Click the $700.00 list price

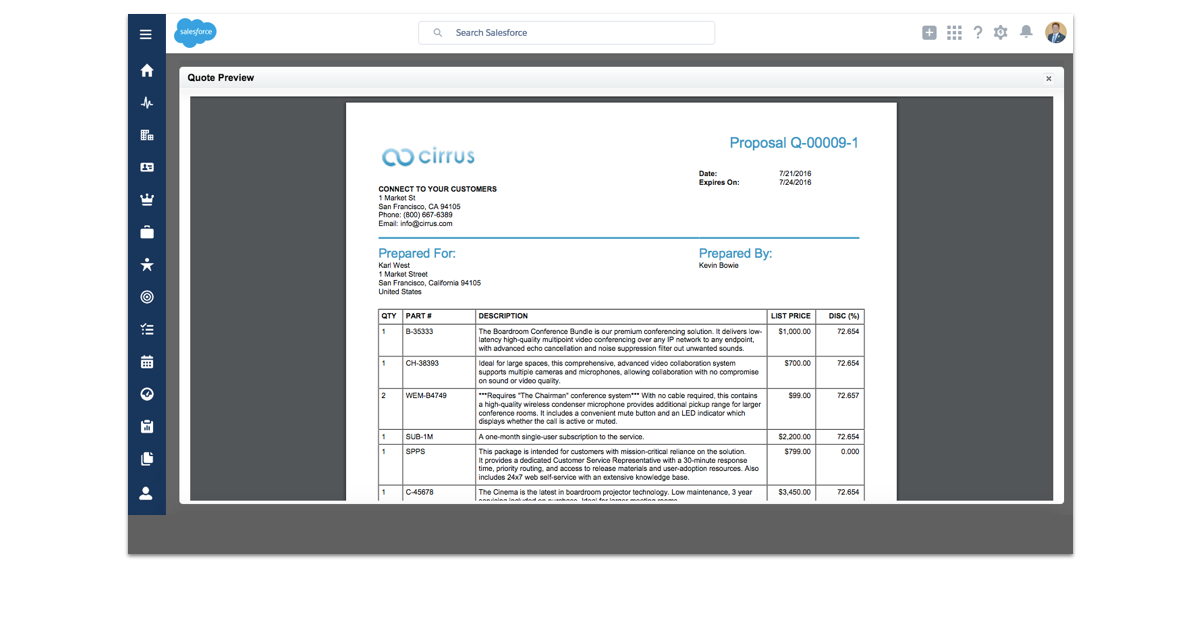pos(798,363)
